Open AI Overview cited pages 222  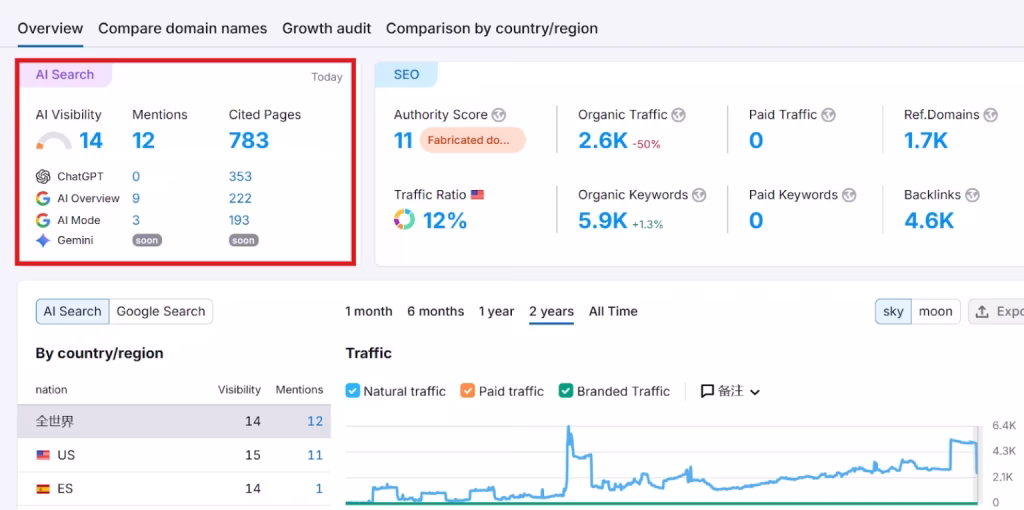coord(240,199)
